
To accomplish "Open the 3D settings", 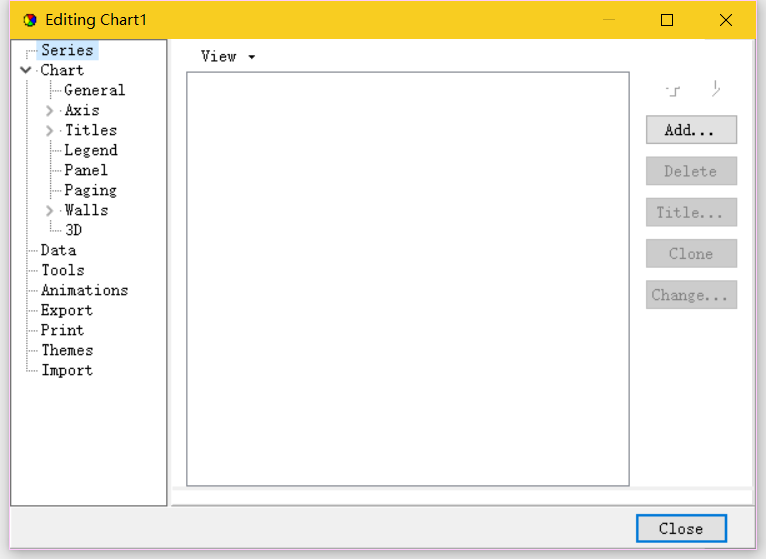I will point(73,230).
